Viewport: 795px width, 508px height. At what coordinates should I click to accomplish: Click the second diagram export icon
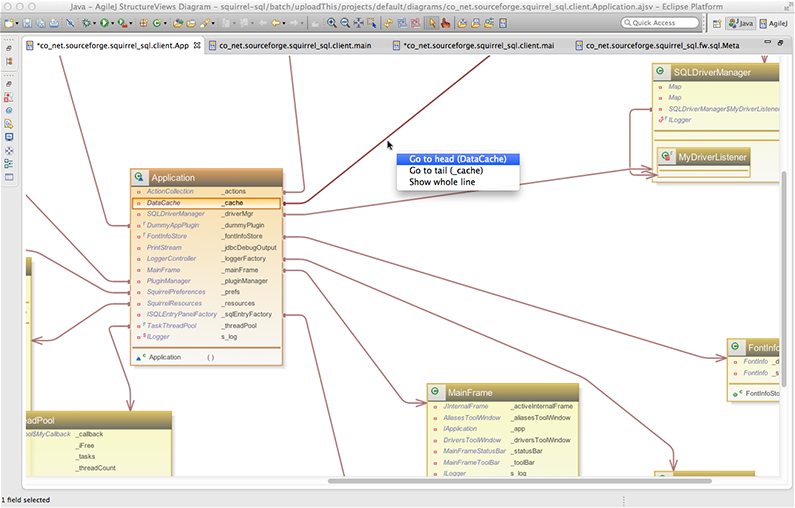point(476,23)
